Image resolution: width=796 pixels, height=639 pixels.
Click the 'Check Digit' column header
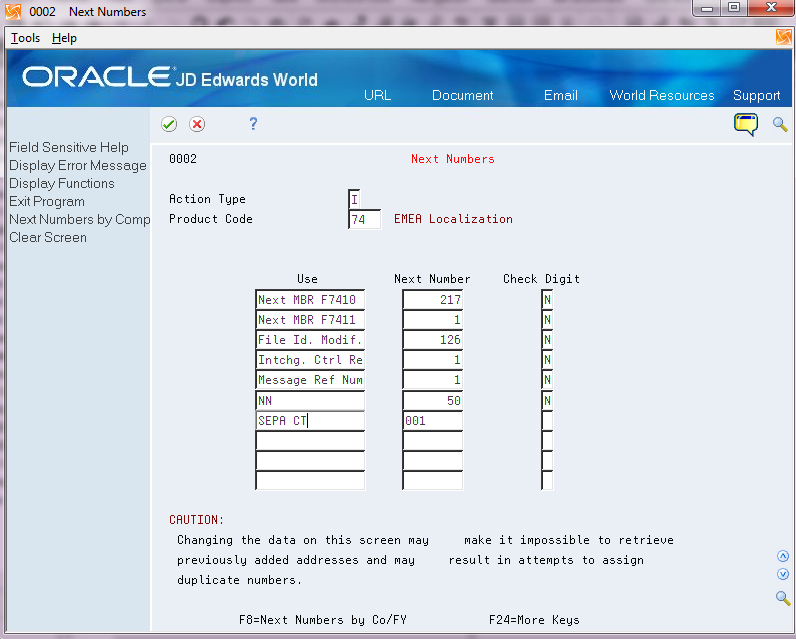(541, 279)
